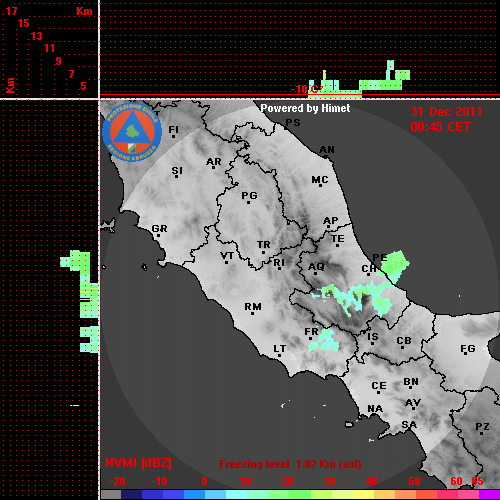The width and height of the screenshot is (500, 500).
Task: Click the -10 C isotherm label
Action: coord(306,89)
